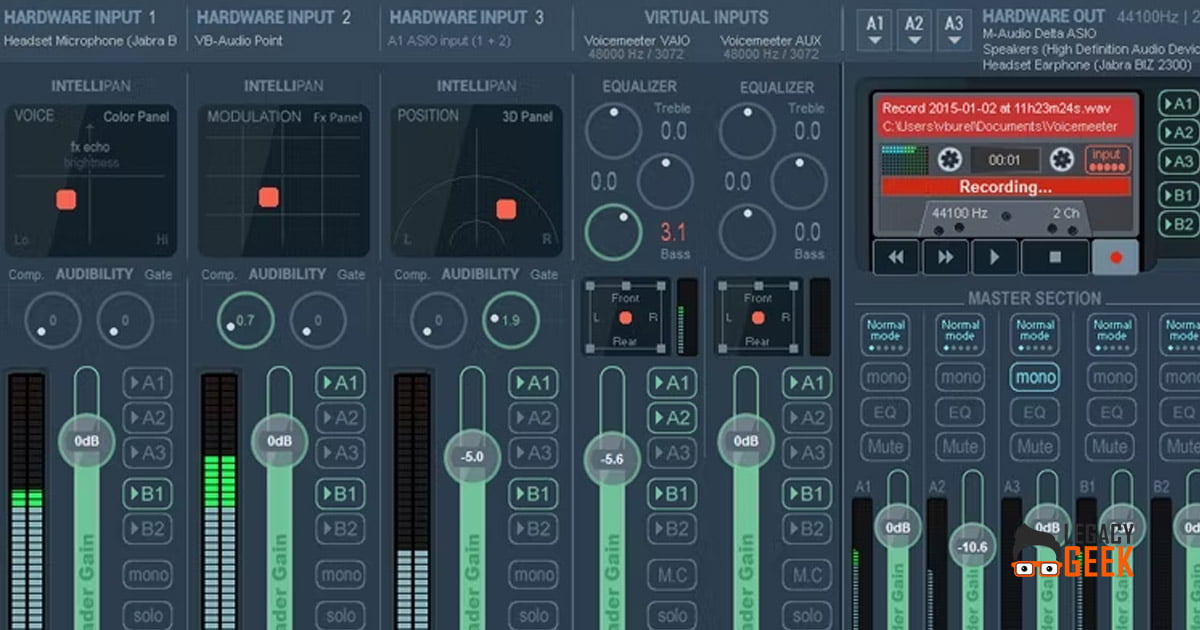
Task: Click the MODULATION label in Input 2 panel
Action: point(254,117)
